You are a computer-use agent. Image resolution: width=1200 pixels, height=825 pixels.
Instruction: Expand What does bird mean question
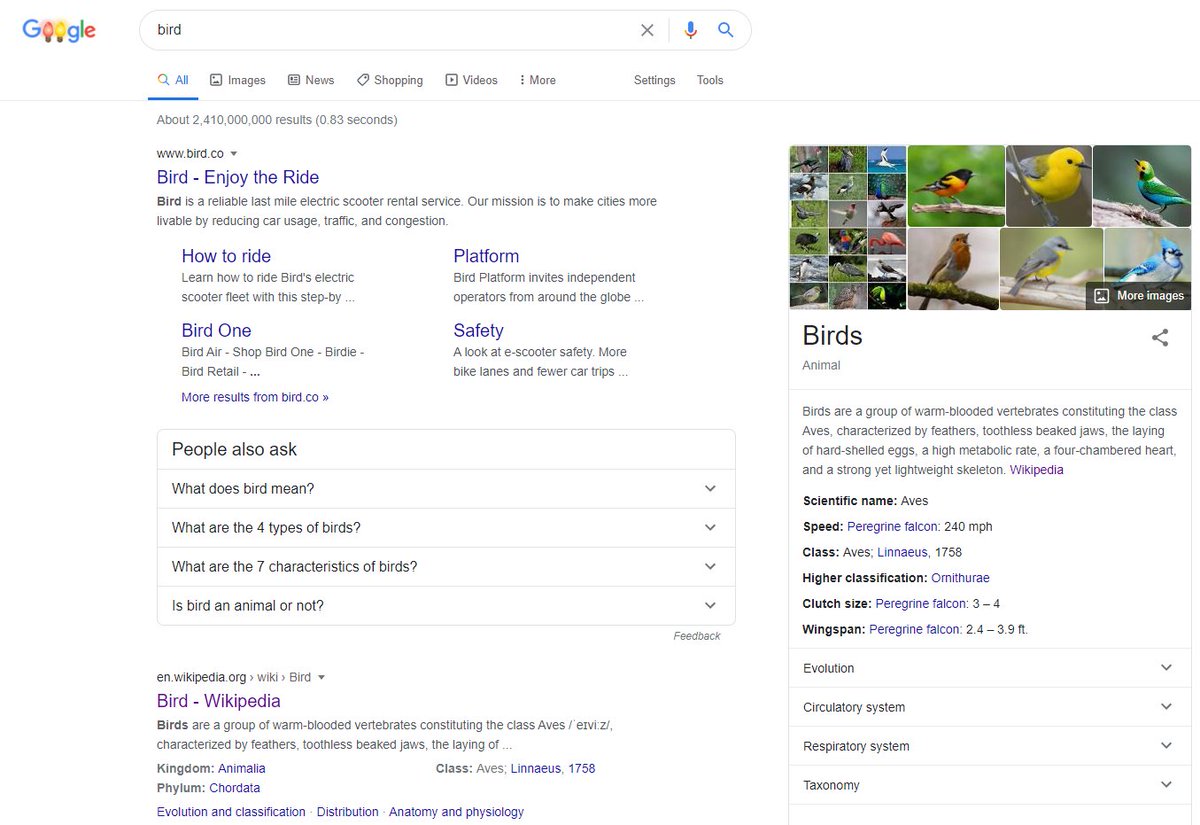pyautogui.click(x=446, y=489)
